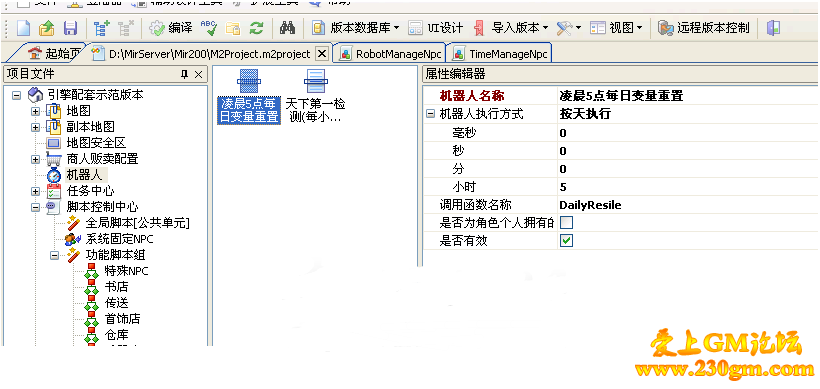
Task: Switch to the TimeManageNpc tab
Action: point(501,54)
